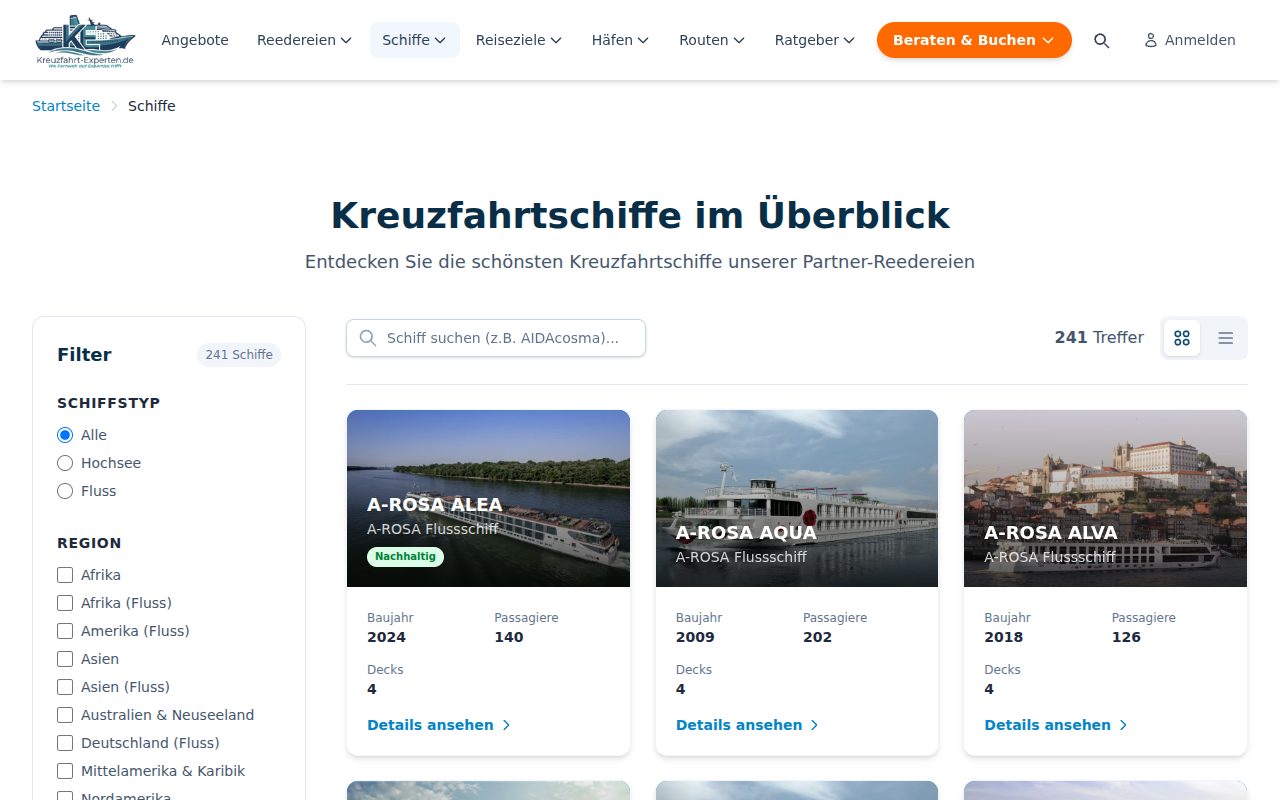Check the Amerika (Fluss) region checkbox
Viewport: 1280px width, 800px height.
click(x=65, y=631)
